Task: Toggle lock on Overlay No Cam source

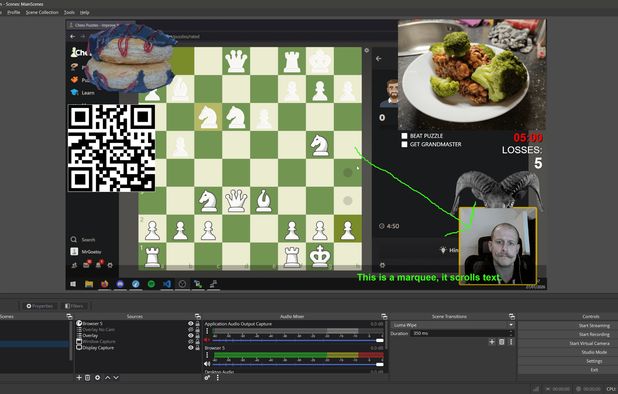Action: click(x=197, y=329)
